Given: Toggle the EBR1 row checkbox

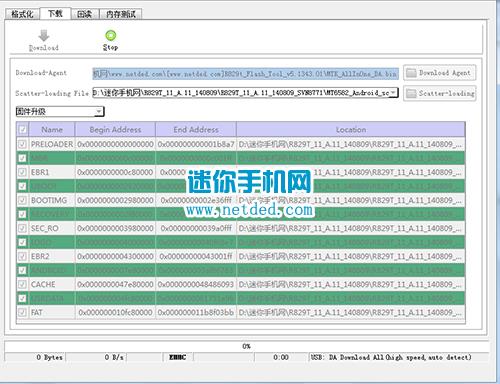Looking at the screenshot, I should click(x=22, y=172).
